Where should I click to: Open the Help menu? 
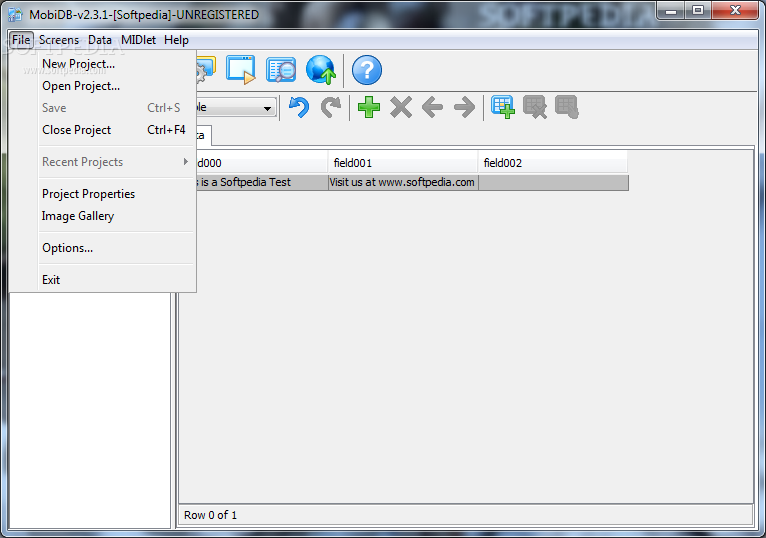pyautogui.click(x=176, y=40)
